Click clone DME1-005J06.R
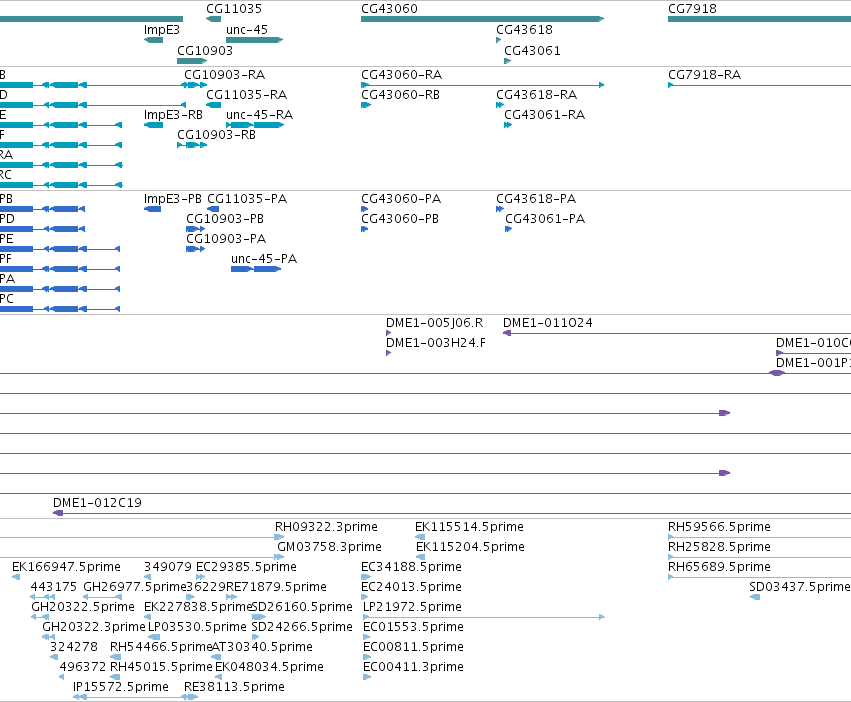 tap(434, 323)
